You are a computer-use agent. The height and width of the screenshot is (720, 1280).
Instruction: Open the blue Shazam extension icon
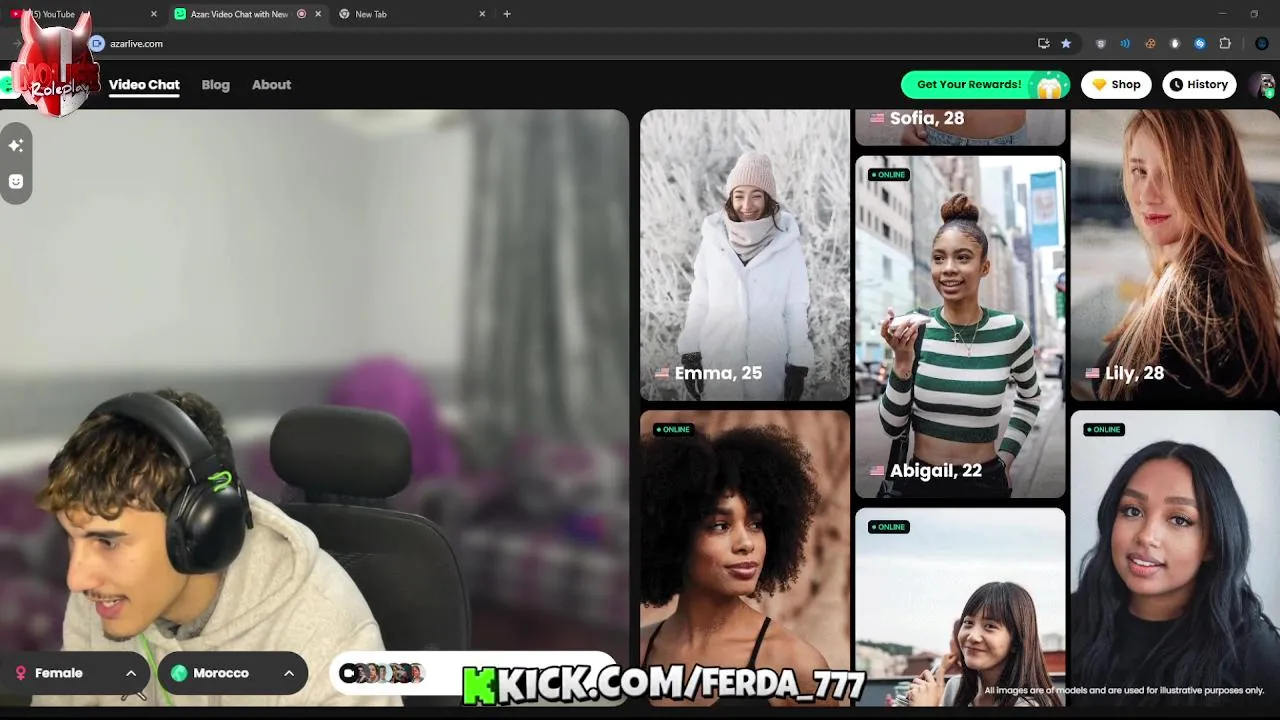1200,43
